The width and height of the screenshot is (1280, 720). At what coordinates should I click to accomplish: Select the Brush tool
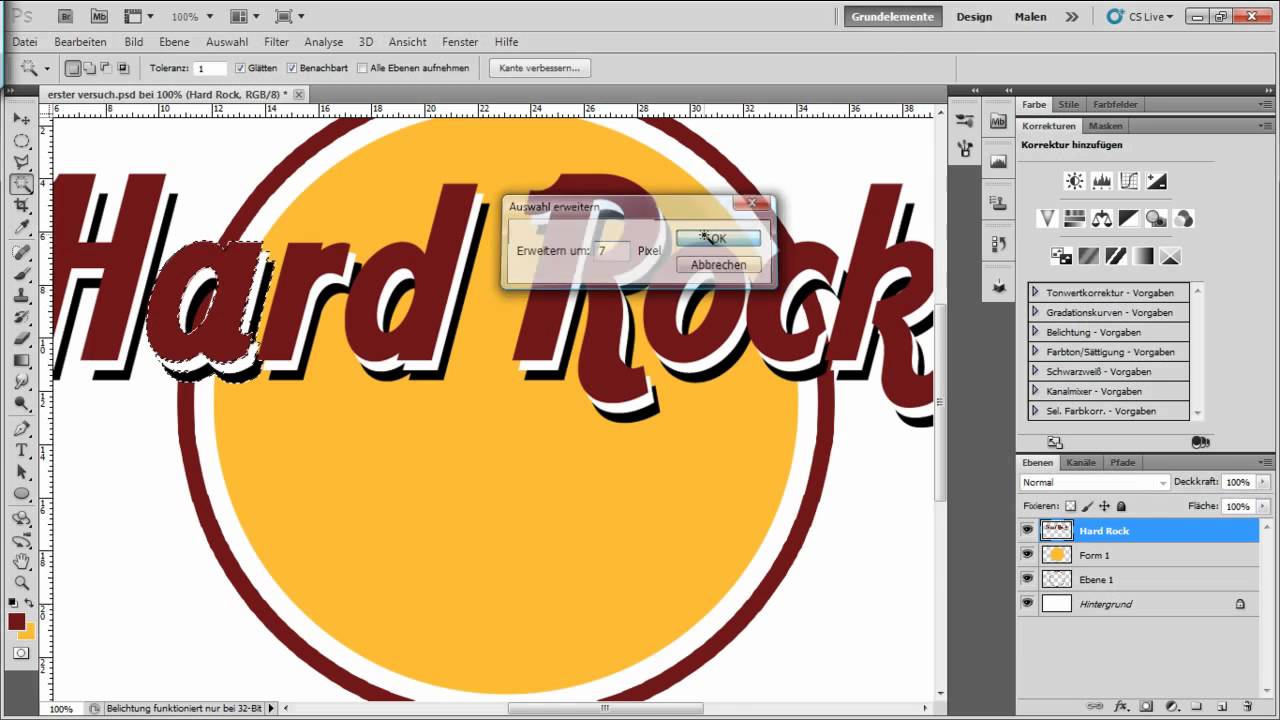[21, 274]
